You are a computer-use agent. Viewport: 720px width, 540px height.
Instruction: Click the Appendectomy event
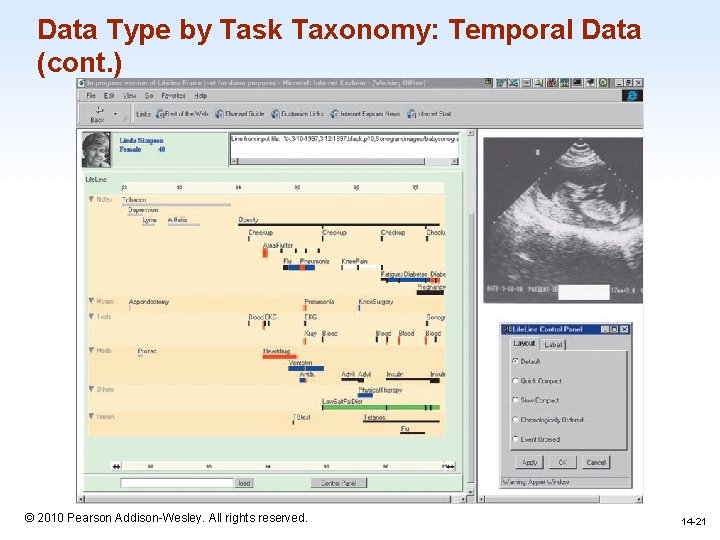[x=149, y=302]
